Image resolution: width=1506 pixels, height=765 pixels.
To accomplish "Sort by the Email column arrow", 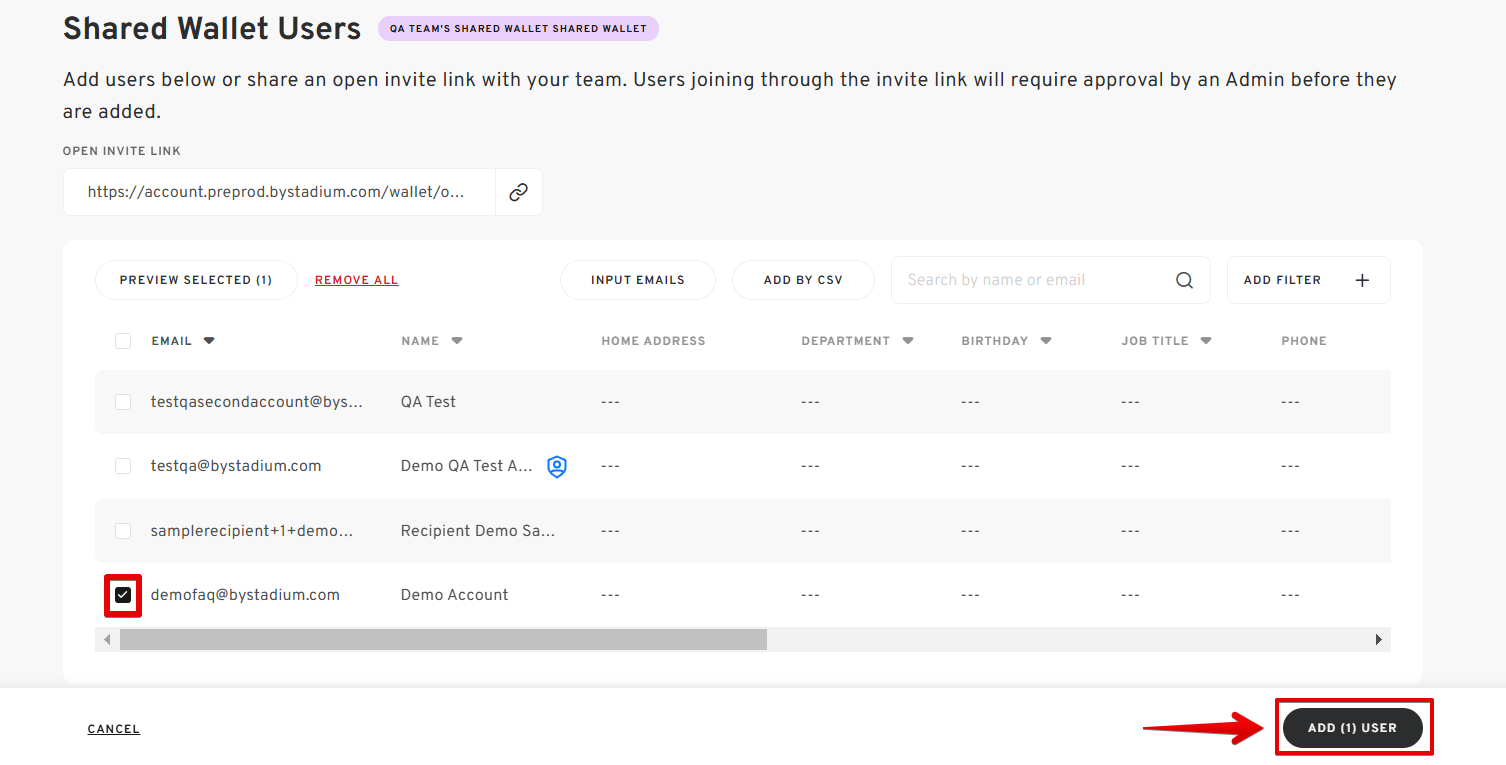I will [209, 341].
